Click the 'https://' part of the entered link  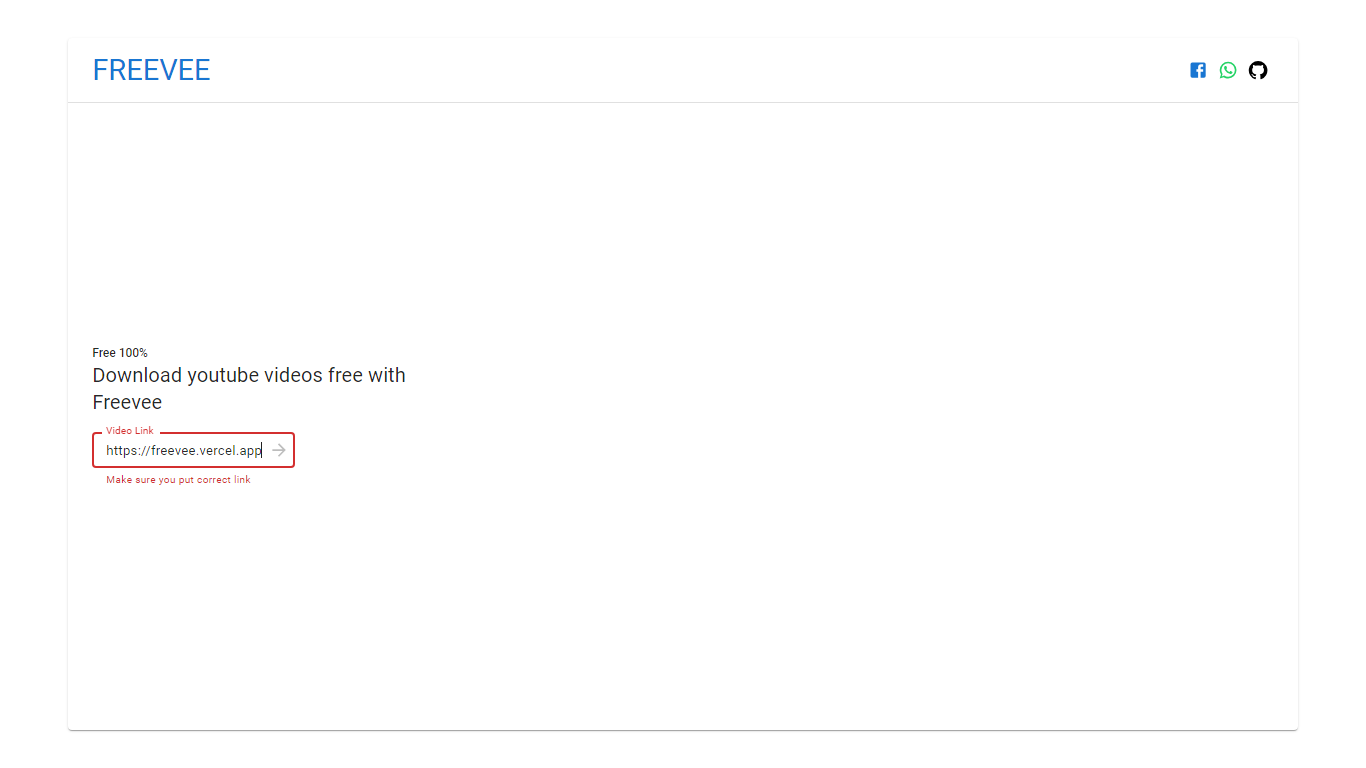(128, 450)
